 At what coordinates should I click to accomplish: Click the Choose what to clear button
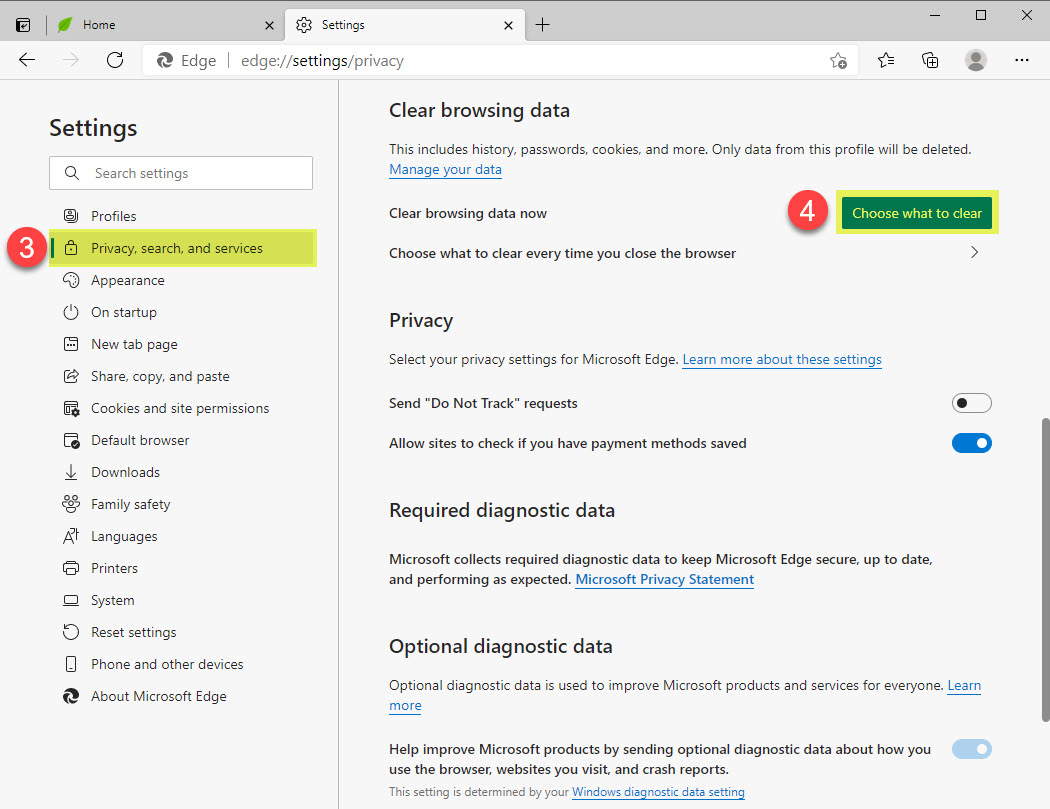coord(916,213)
